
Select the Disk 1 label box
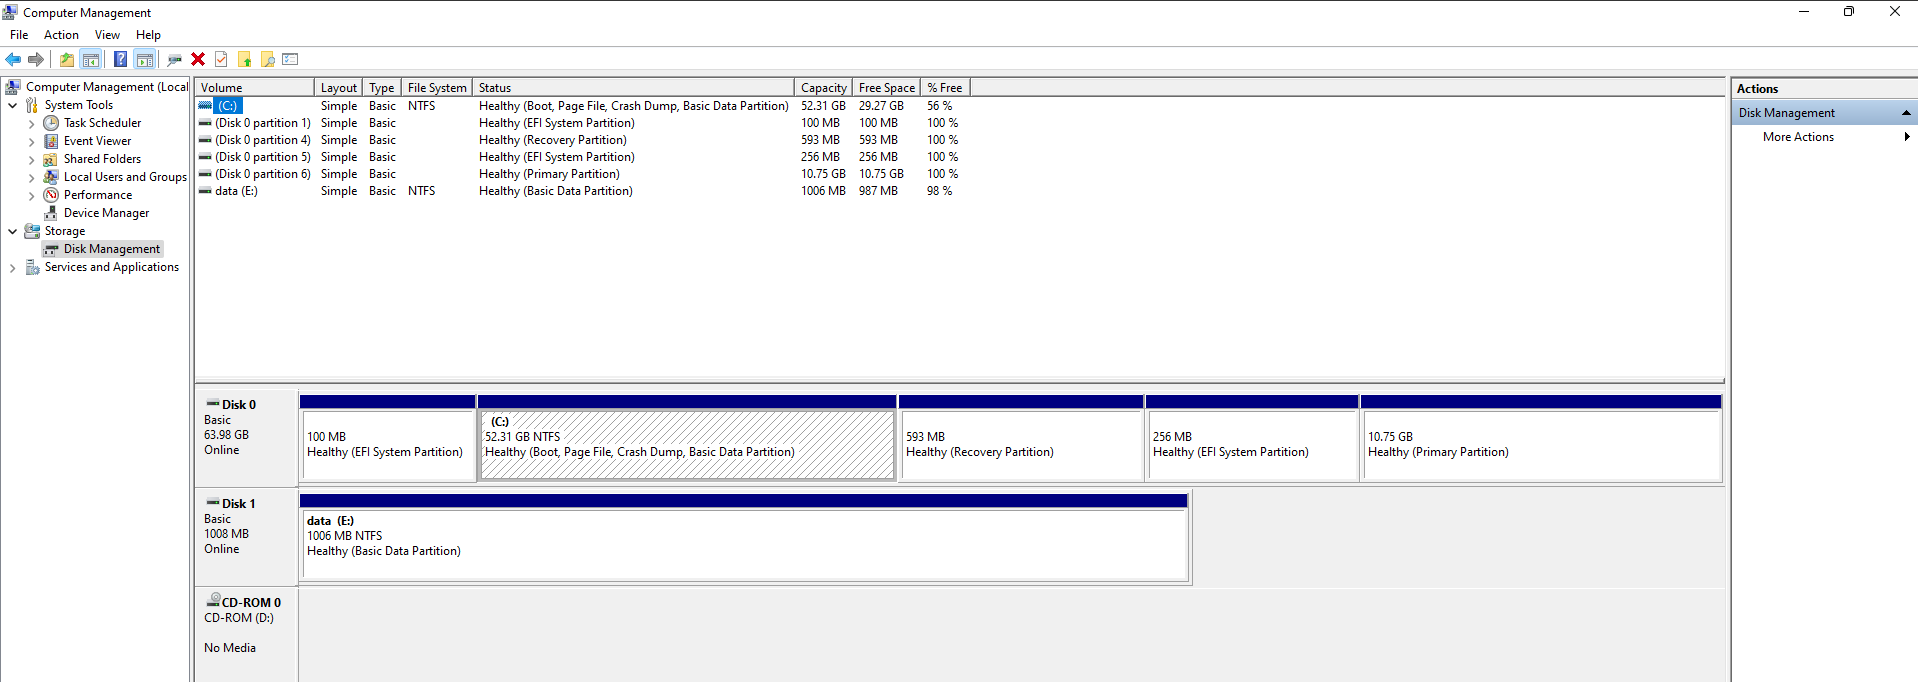pos(246,535)
